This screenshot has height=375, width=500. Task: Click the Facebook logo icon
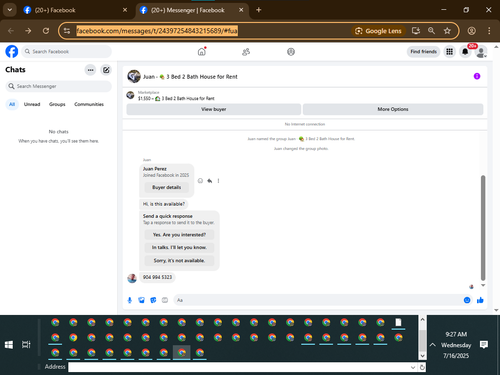click(x=12, y=52)
